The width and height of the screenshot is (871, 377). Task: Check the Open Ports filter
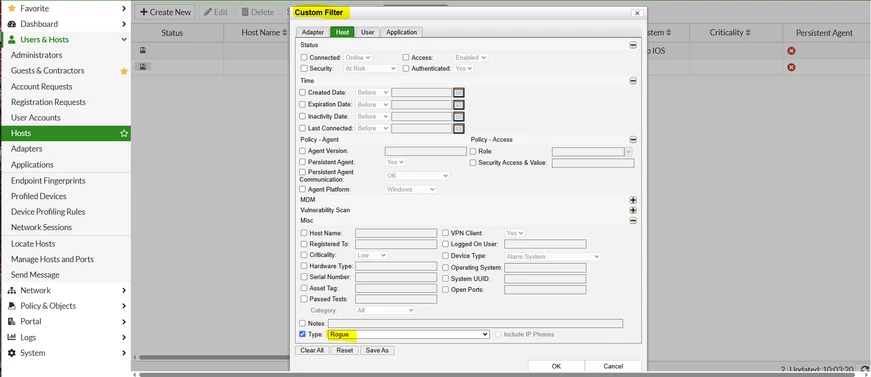[445, 289]
